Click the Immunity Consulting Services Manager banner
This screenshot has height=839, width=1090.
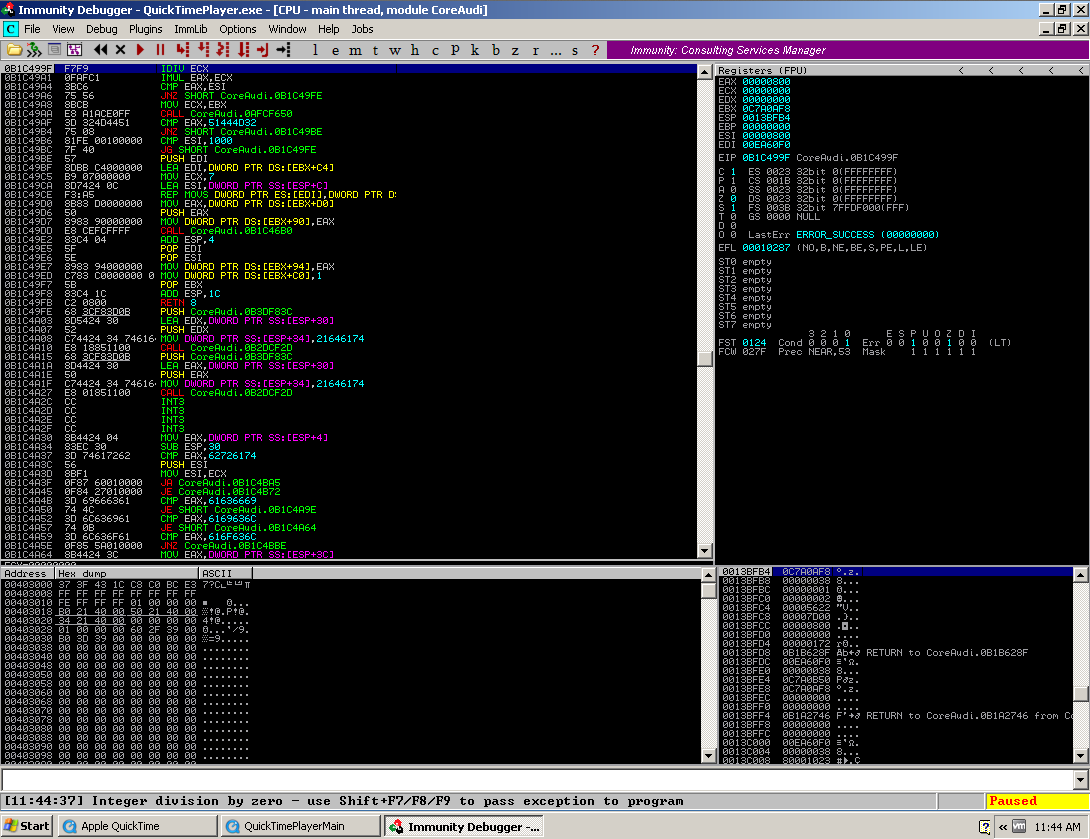(x=847, y=50)
